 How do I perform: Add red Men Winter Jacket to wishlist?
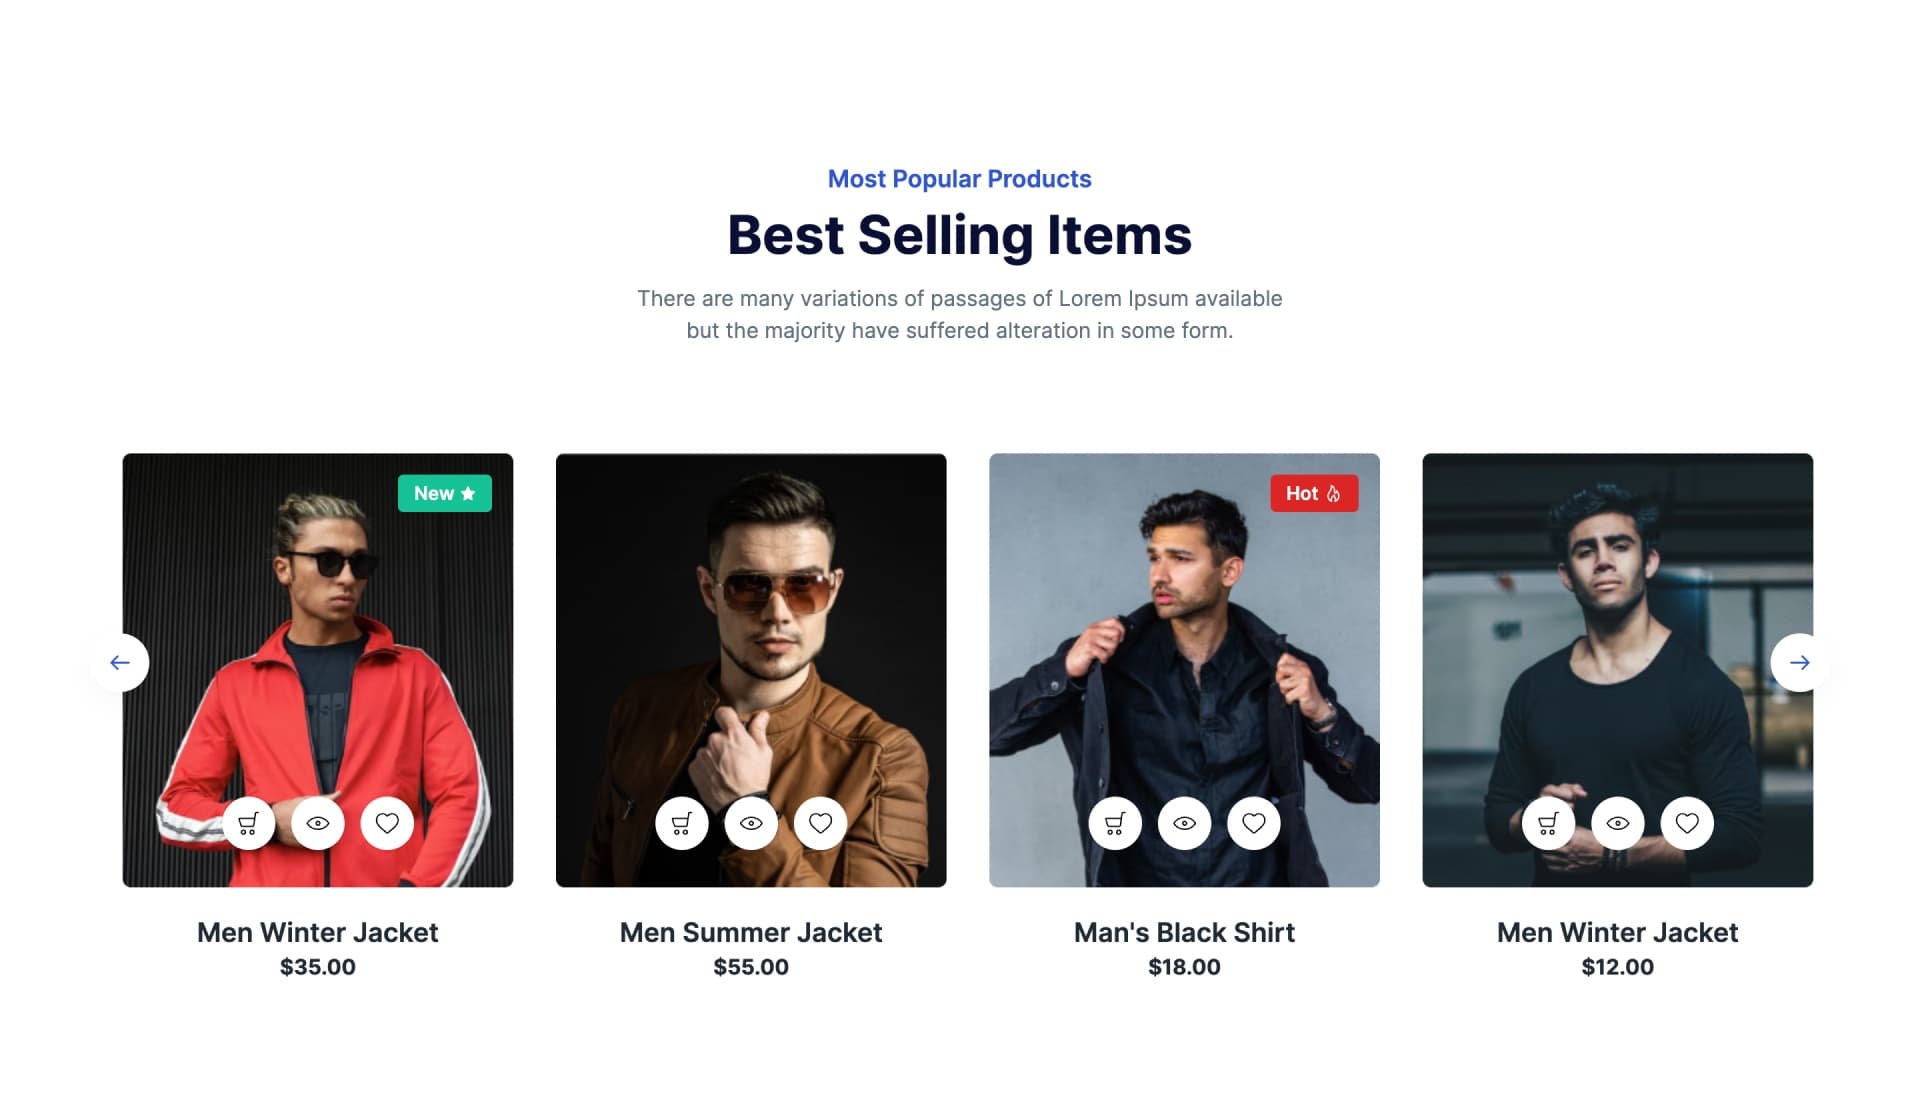387,823
